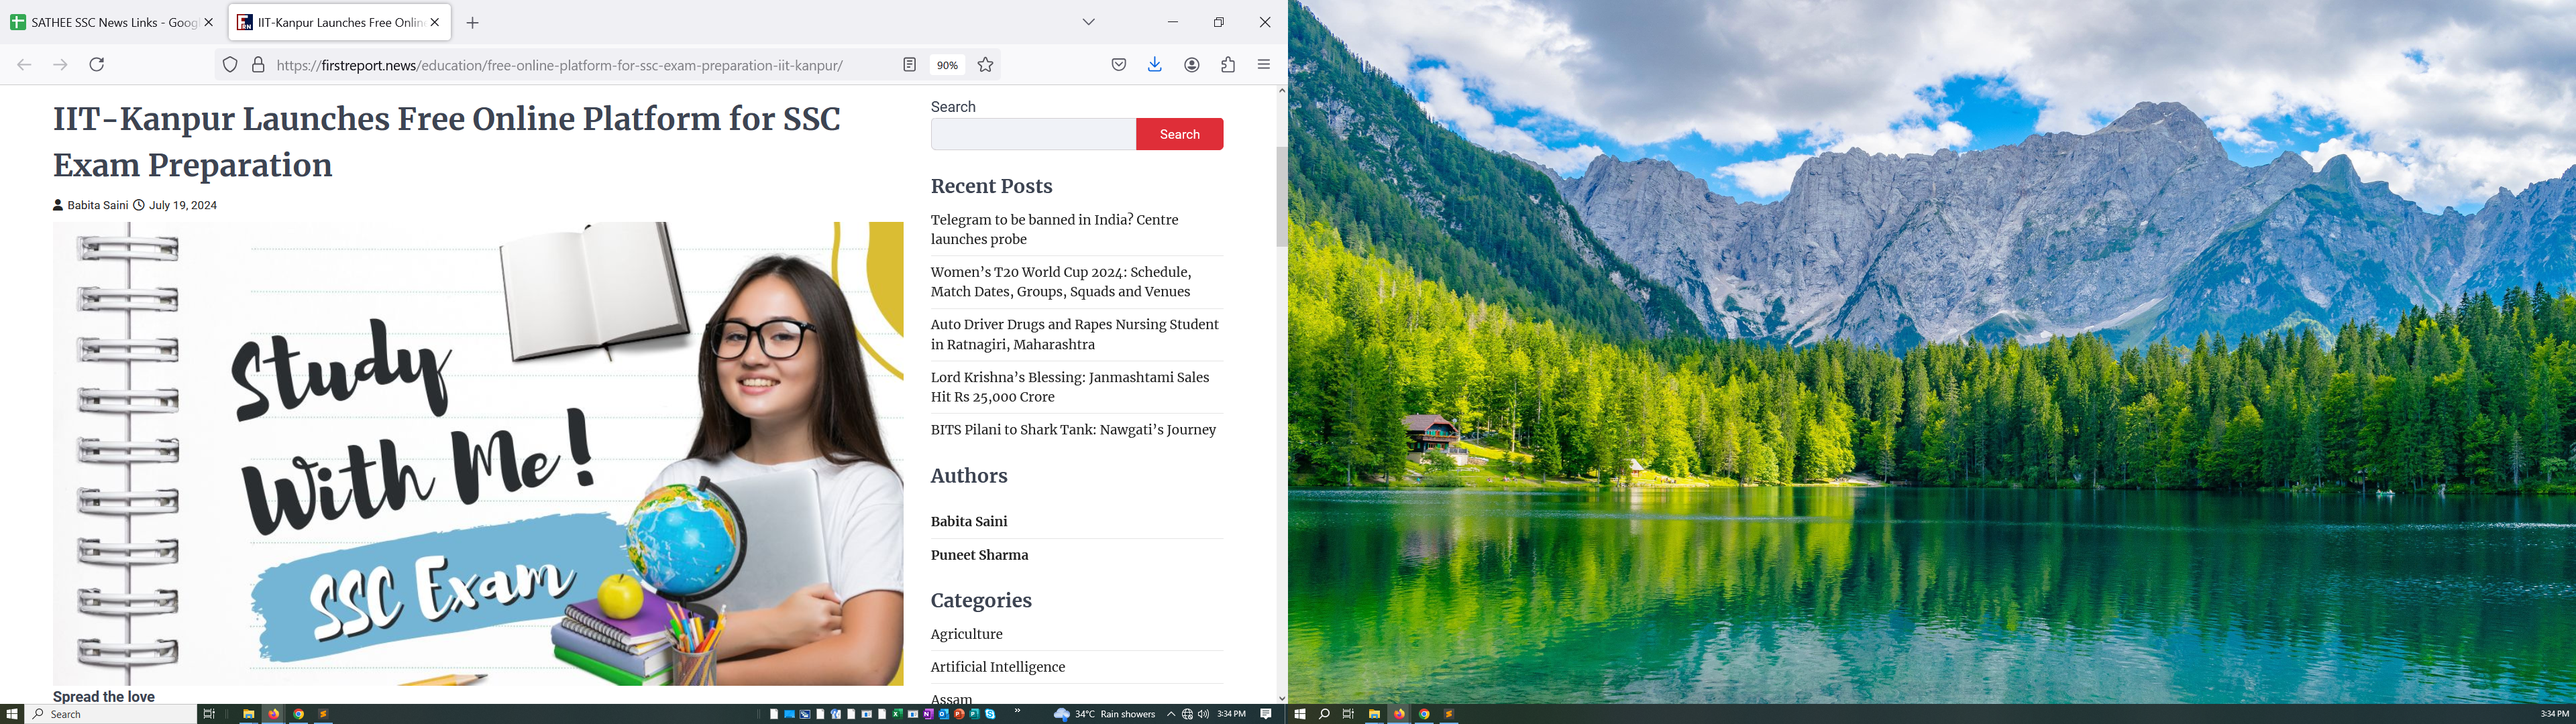Image resolution: width=2576 pixels, height=724 pixels.
Task: Click the July 19, 2024 date link
Action: [183, 205]
